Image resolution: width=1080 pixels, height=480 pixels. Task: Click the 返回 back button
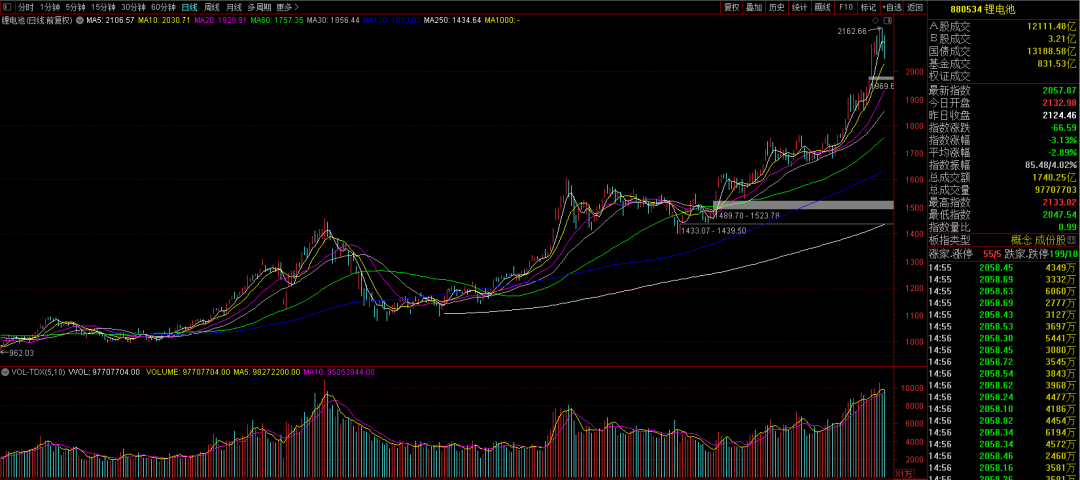[x=914, y=7]
